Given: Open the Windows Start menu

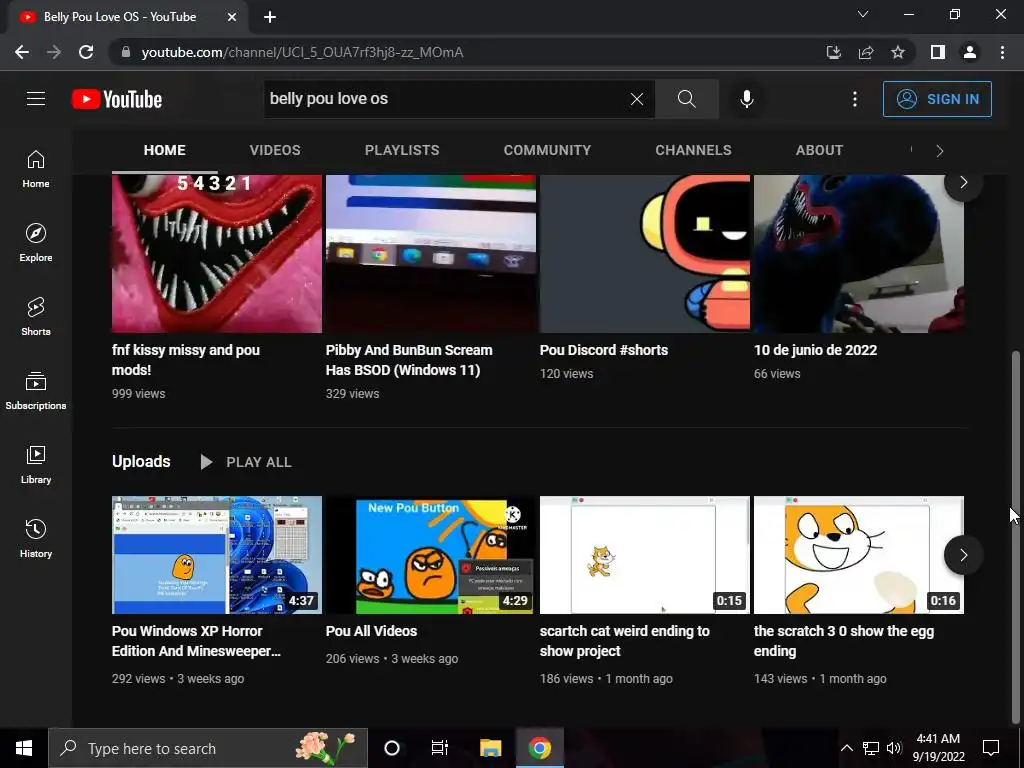Looking at the screenshot, I should tap(24, 748).
